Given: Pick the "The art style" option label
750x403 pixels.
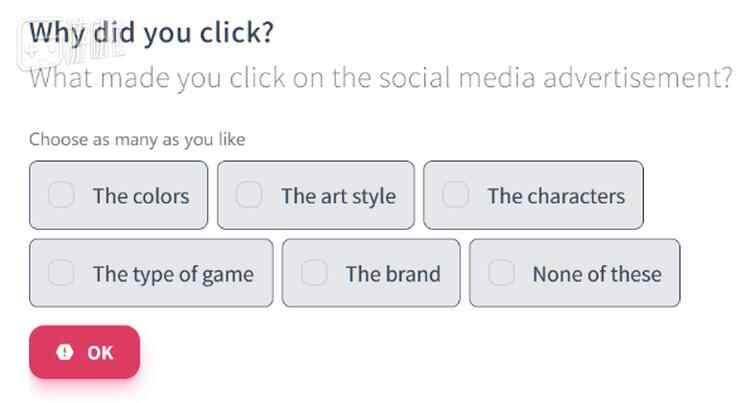Looking at the screenshot, I should pos(338,196).
